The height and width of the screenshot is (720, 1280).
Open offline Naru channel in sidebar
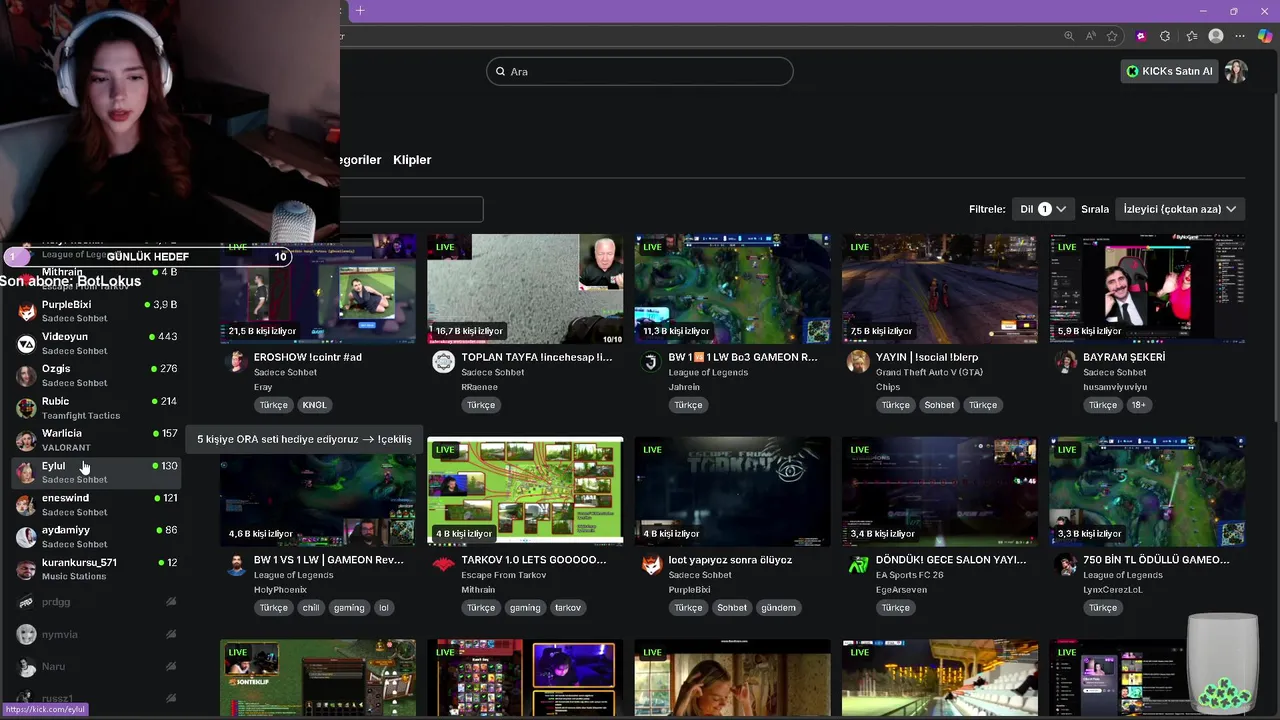[x=97, y=666]
